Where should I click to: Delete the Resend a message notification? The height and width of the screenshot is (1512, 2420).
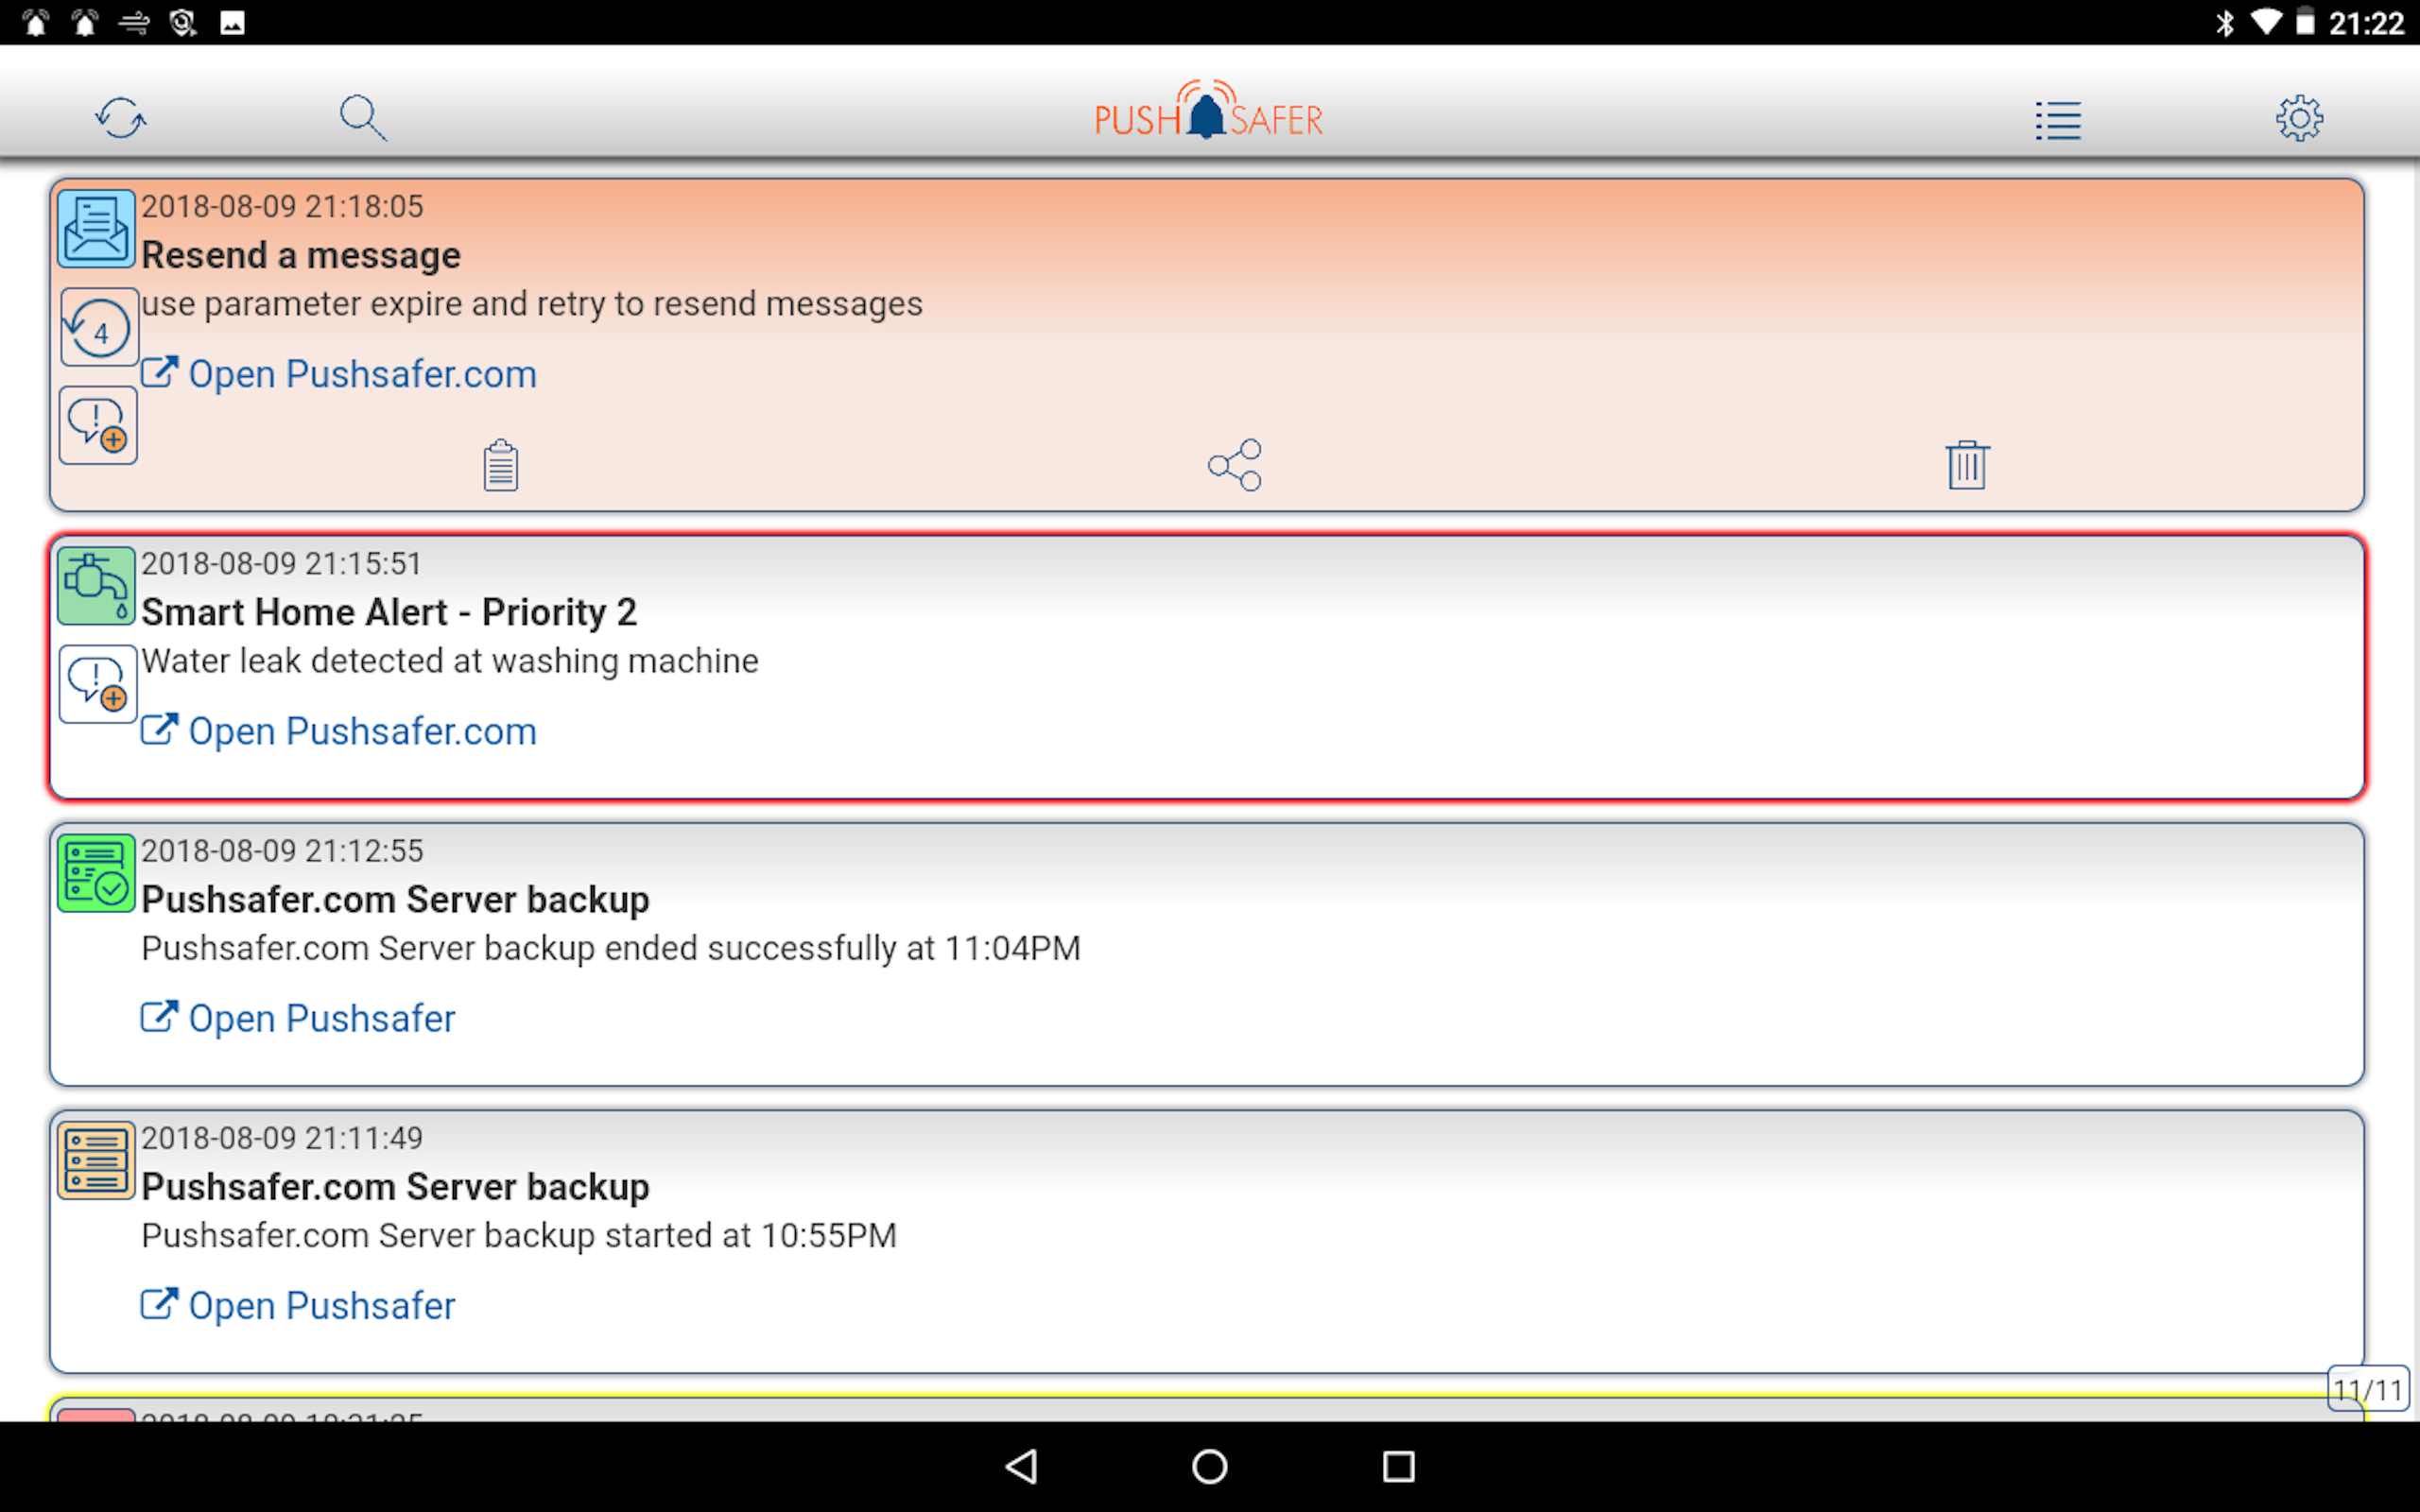[x=1967, y=465]
